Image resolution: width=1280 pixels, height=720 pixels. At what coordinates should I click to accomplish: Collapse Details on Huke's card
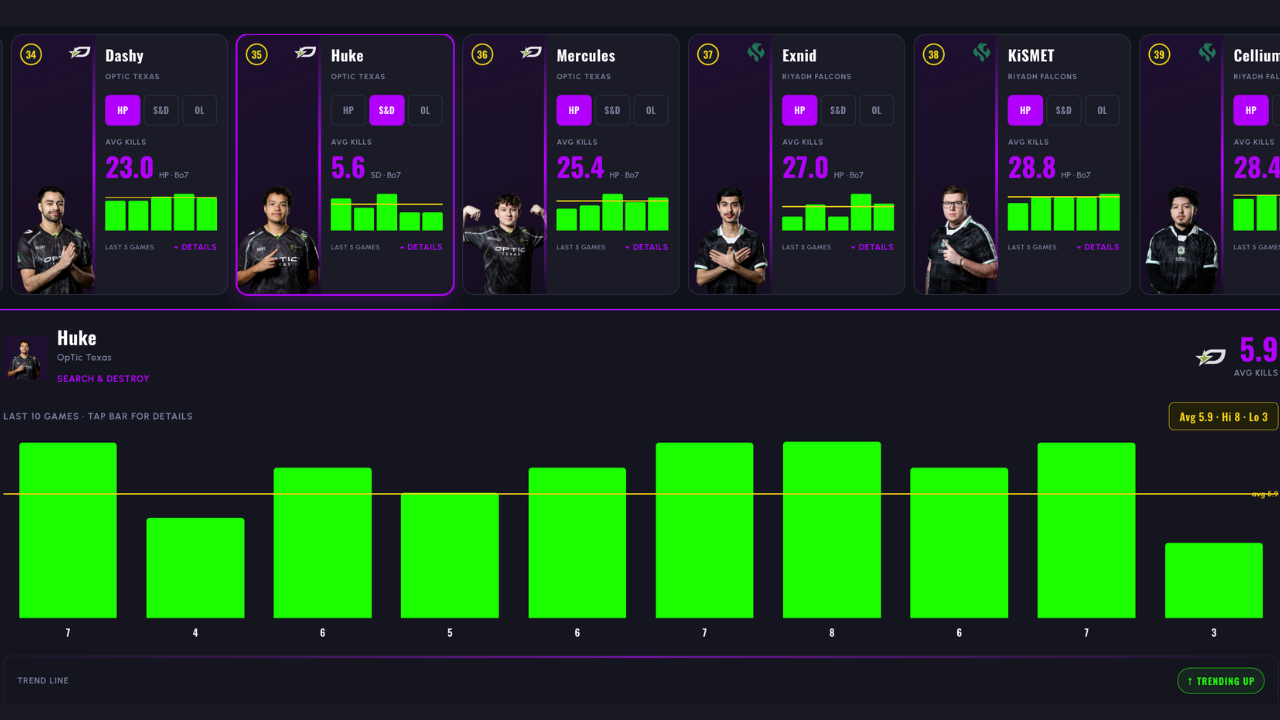pos(421,247)
